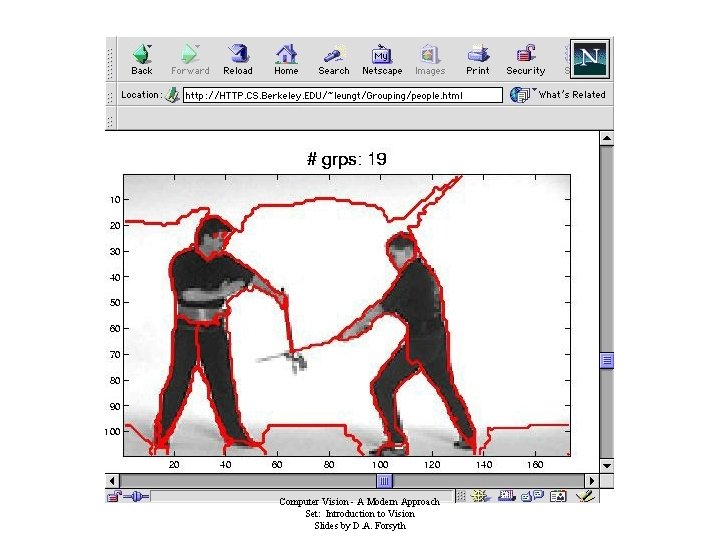Click the horizontal scrollbar left arrow

tap(112, 481)
